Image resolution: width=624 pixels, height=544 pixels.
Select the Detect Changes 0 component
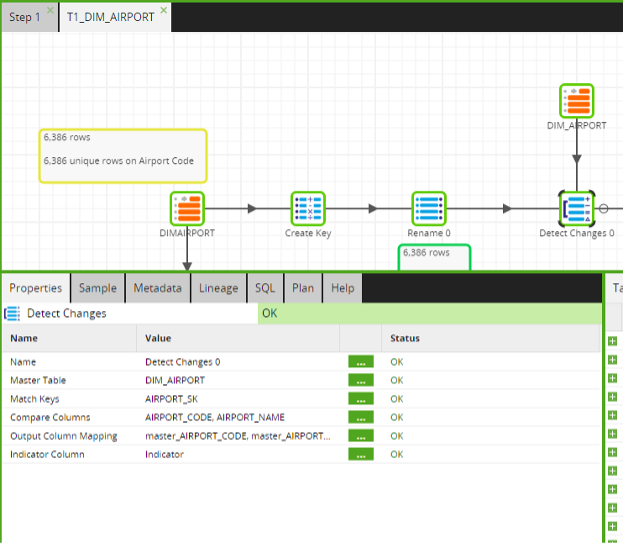click(x=577, y=209)
